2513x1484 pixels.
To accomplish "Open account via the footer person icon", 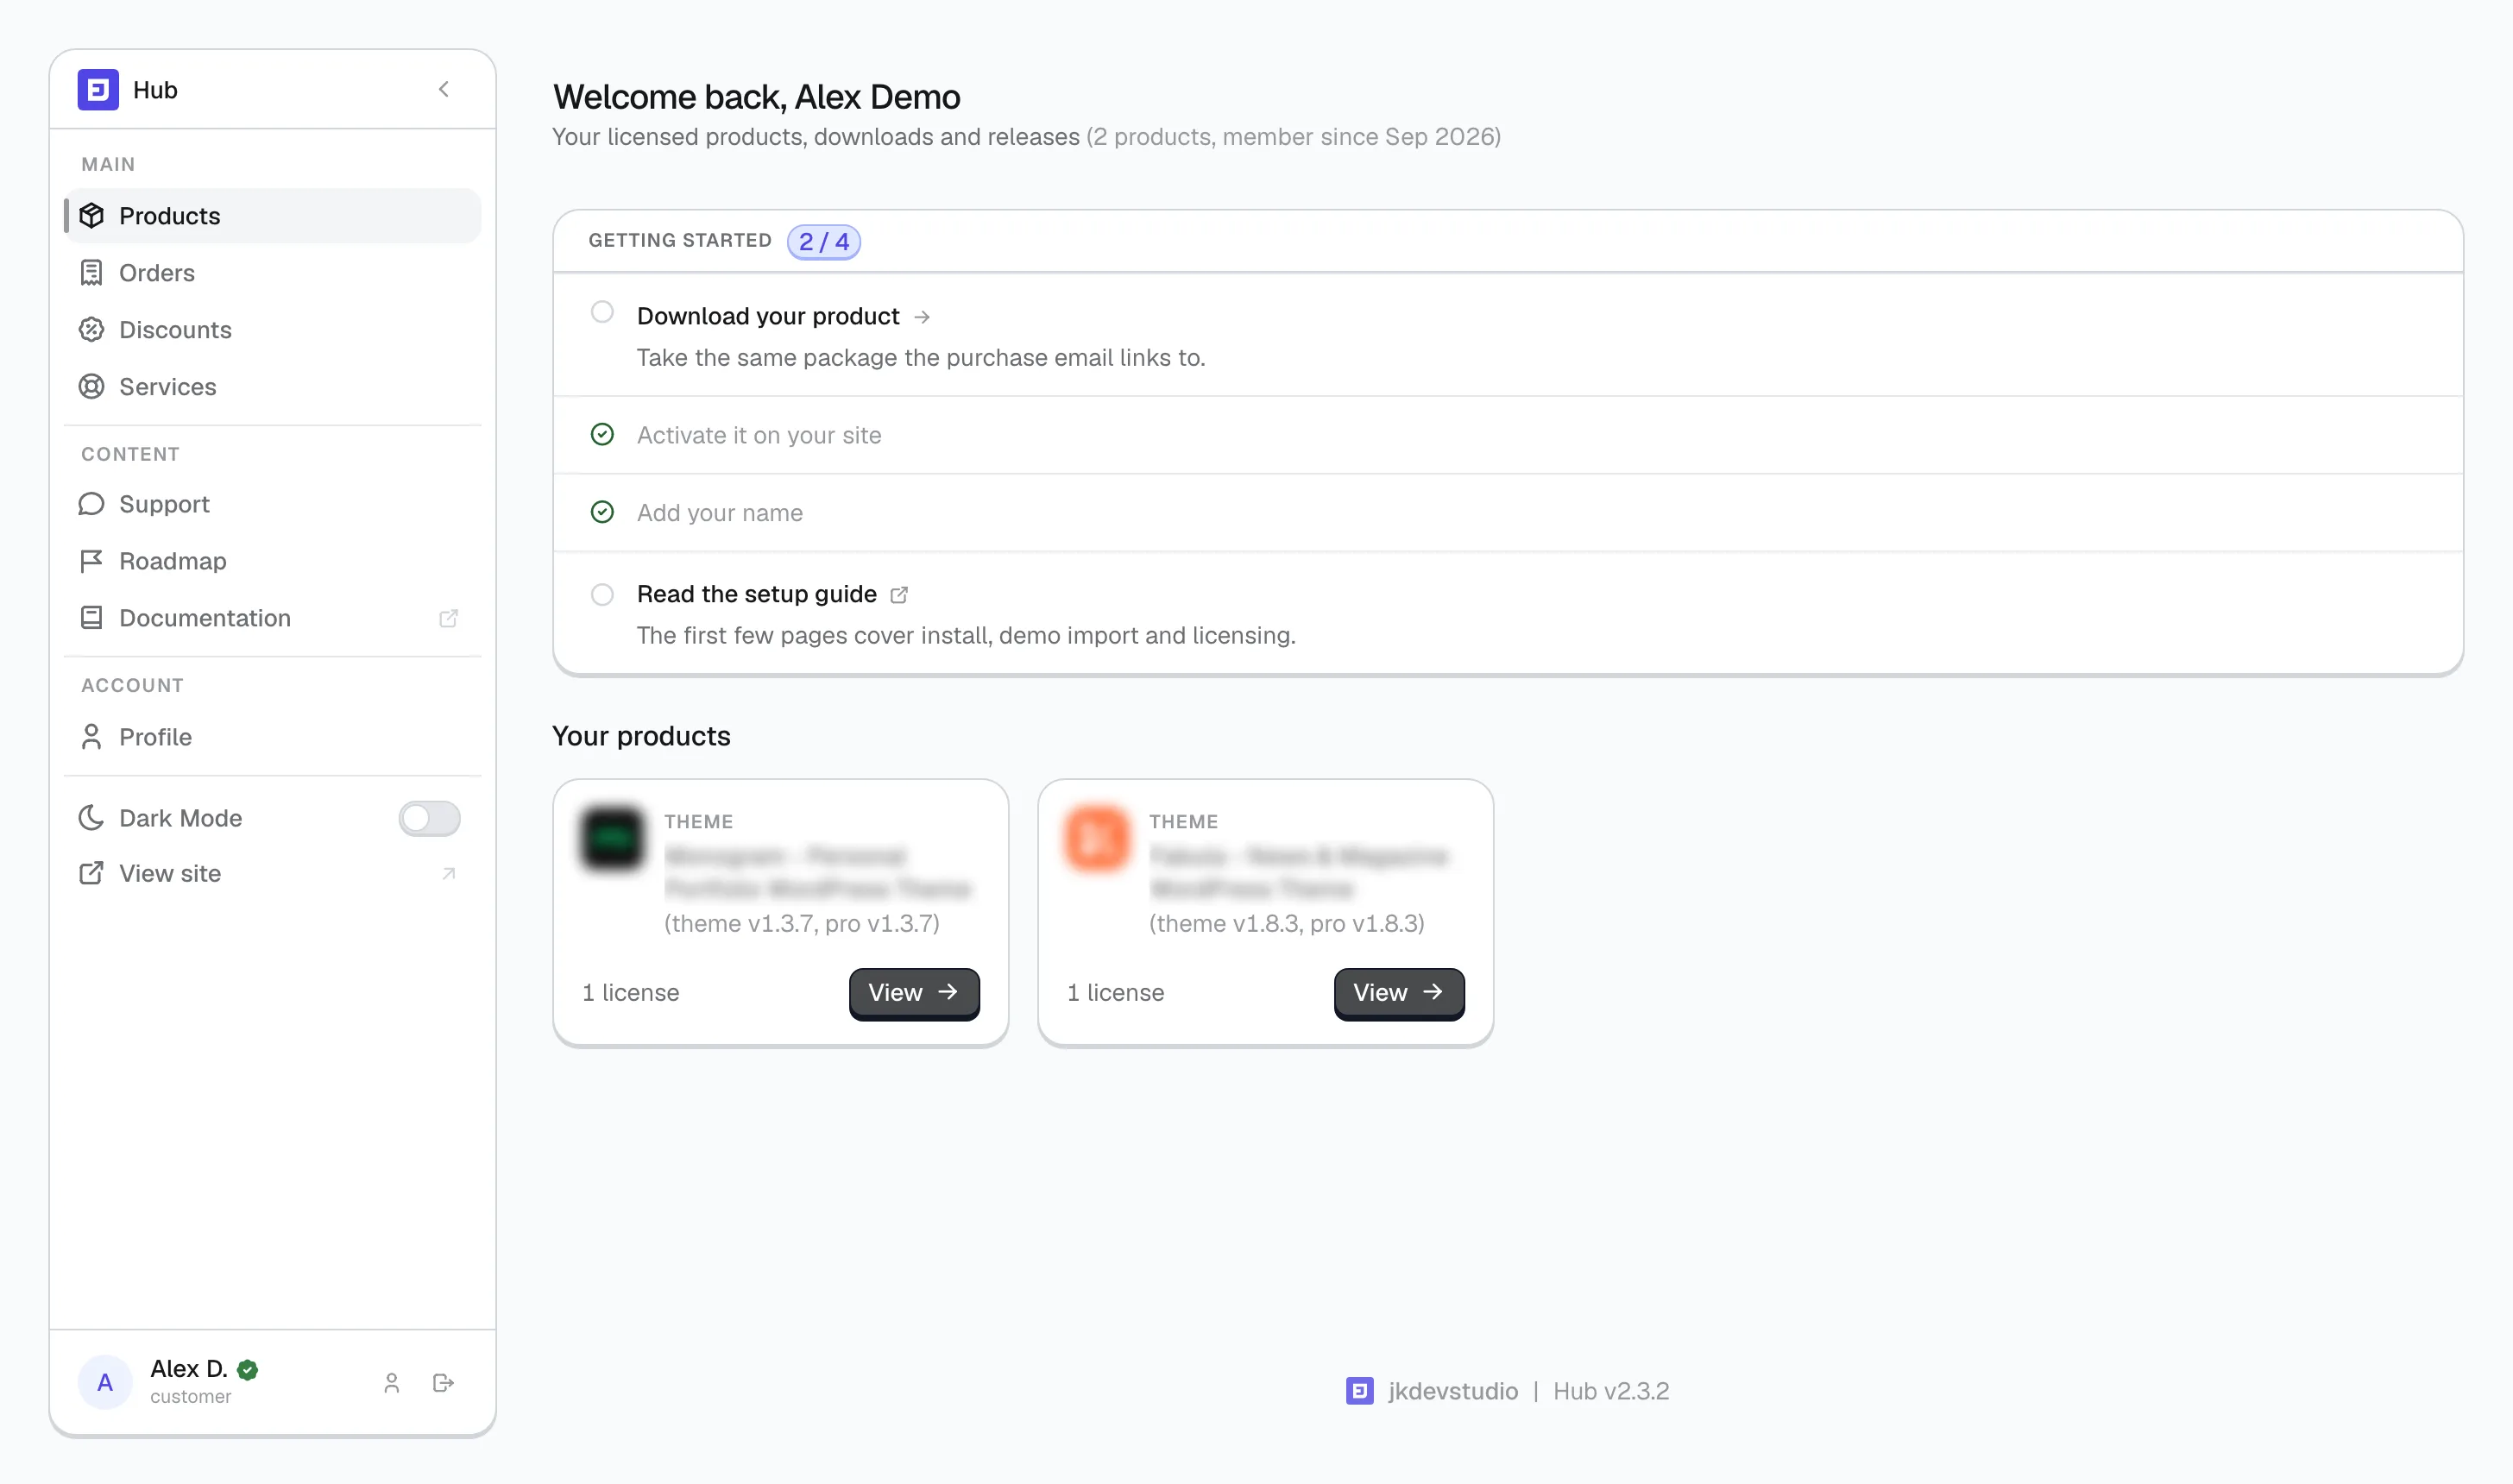I will pyautogui.click(x=392, y=1383).
